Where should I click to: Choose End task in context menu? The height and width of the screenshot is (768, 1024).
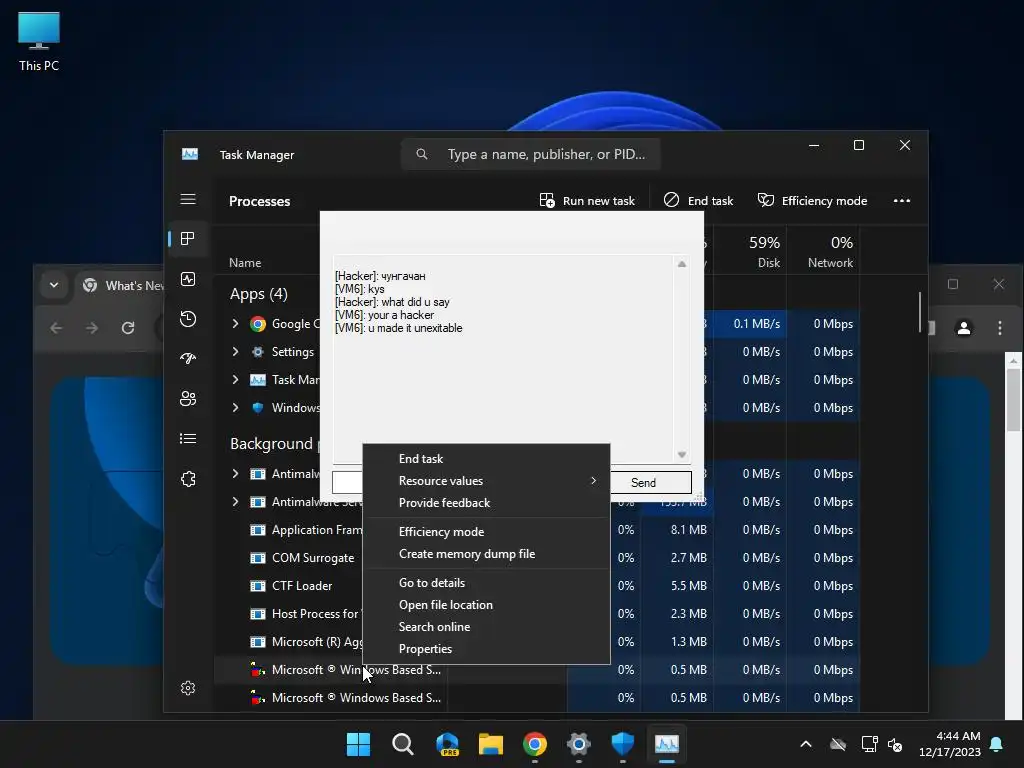(x=487, y=459)
